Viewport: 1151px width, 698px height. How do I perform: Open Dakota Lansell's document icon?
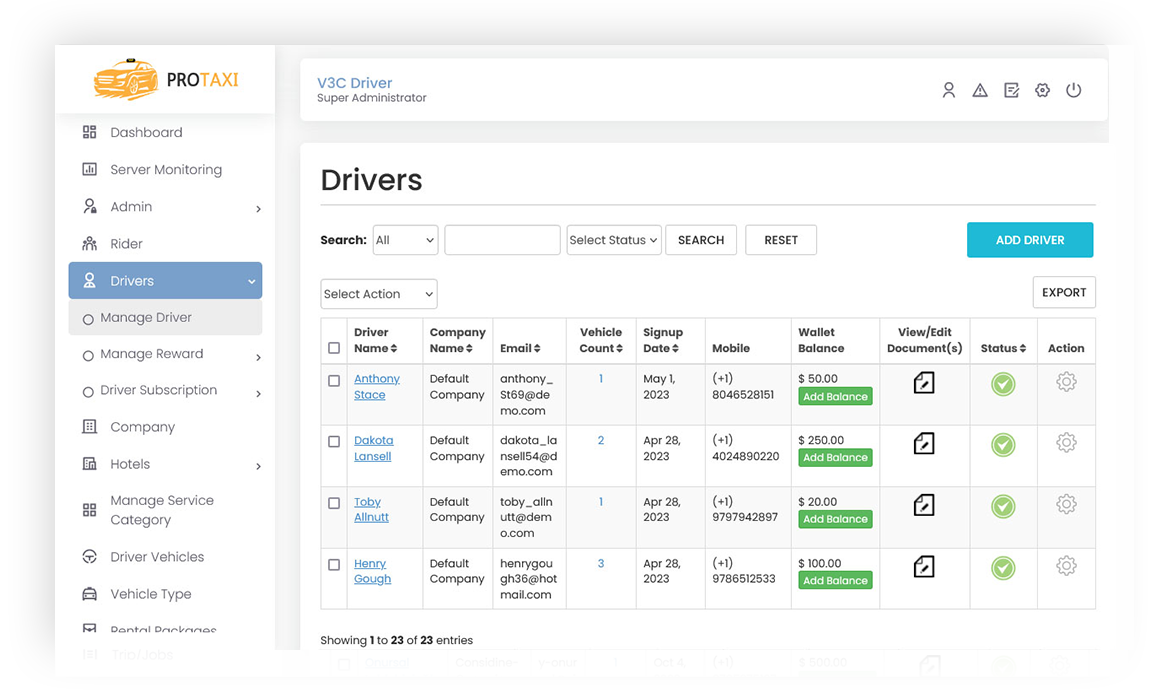tap(924, 443)
